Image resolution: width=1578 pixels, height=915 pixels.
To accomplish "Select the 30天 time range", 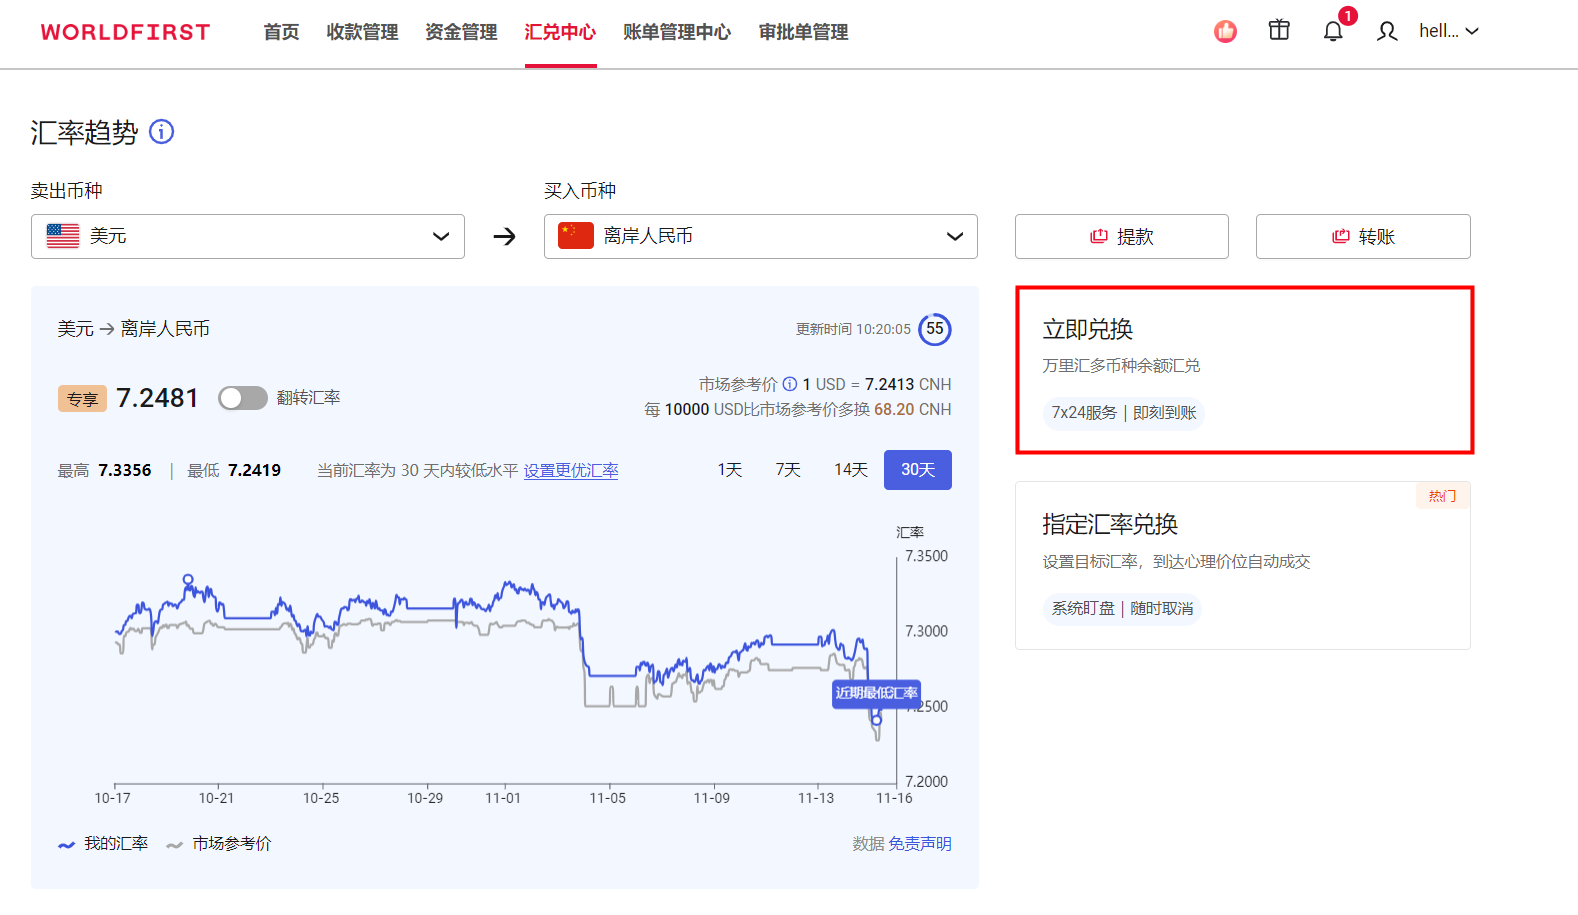I will [917, 470].
